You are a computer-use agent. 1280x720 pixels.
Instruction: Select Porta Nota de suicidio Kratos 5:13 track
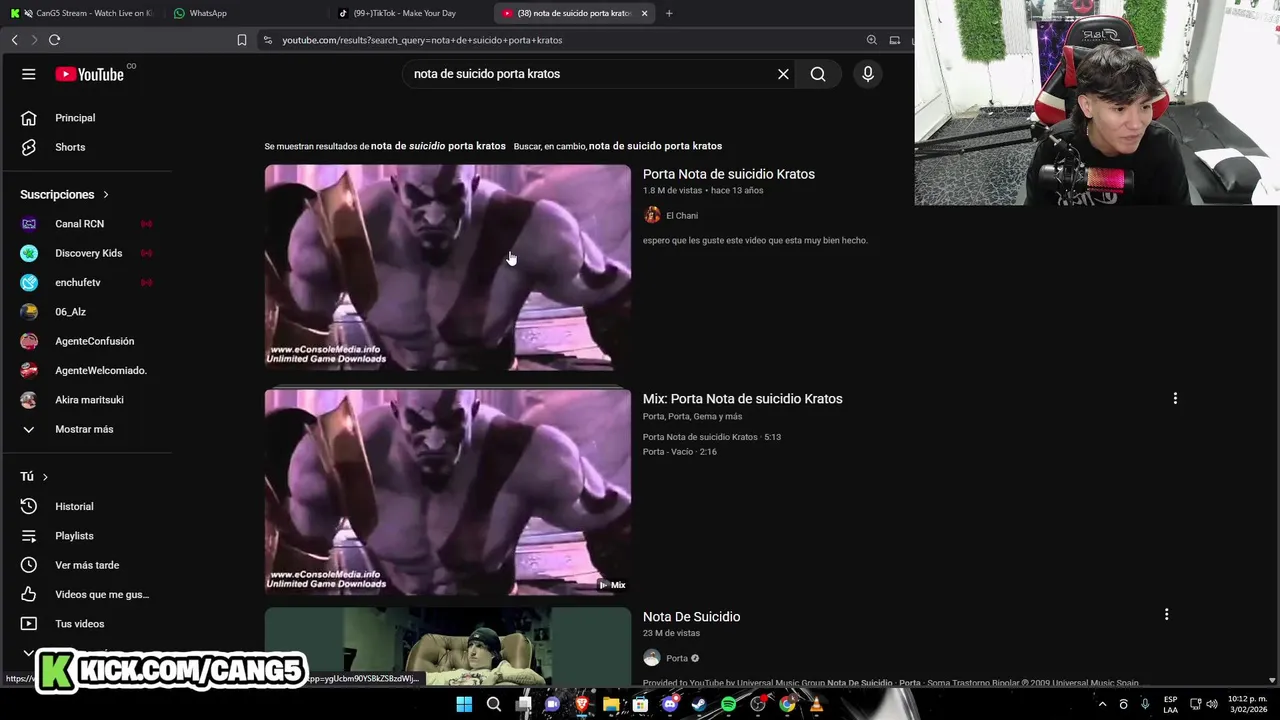[712, 437]
